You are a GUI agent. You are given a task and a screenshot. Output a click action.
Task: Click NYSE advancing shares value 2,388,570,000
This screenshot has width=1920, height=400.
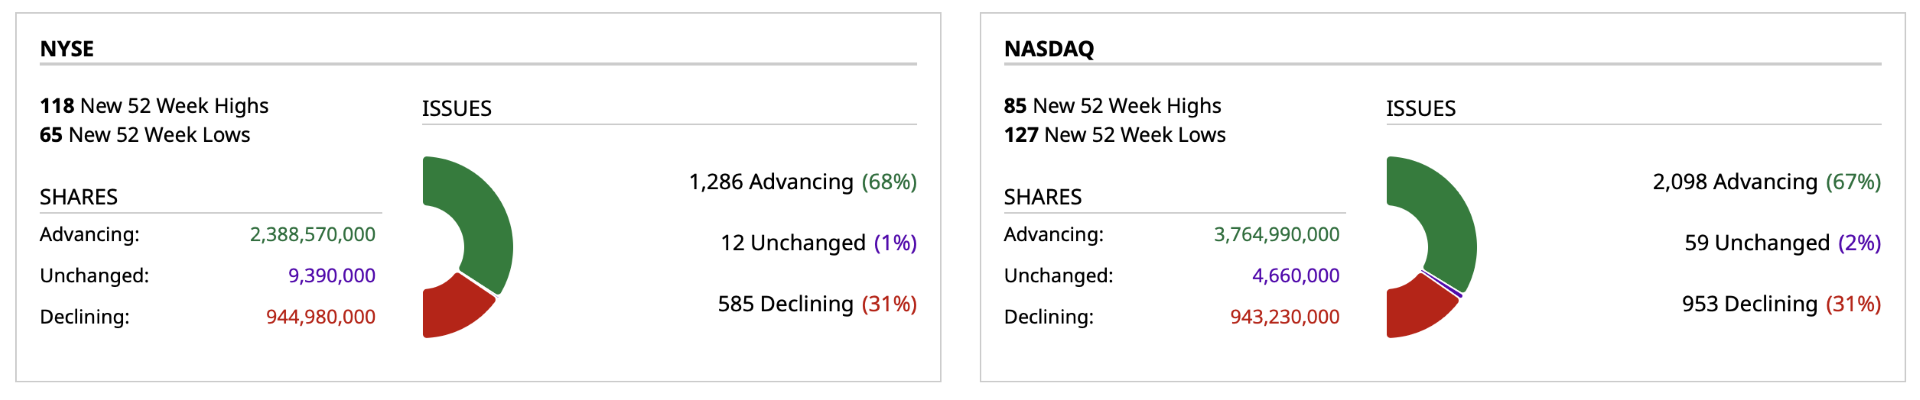click(x=312, y=234)
